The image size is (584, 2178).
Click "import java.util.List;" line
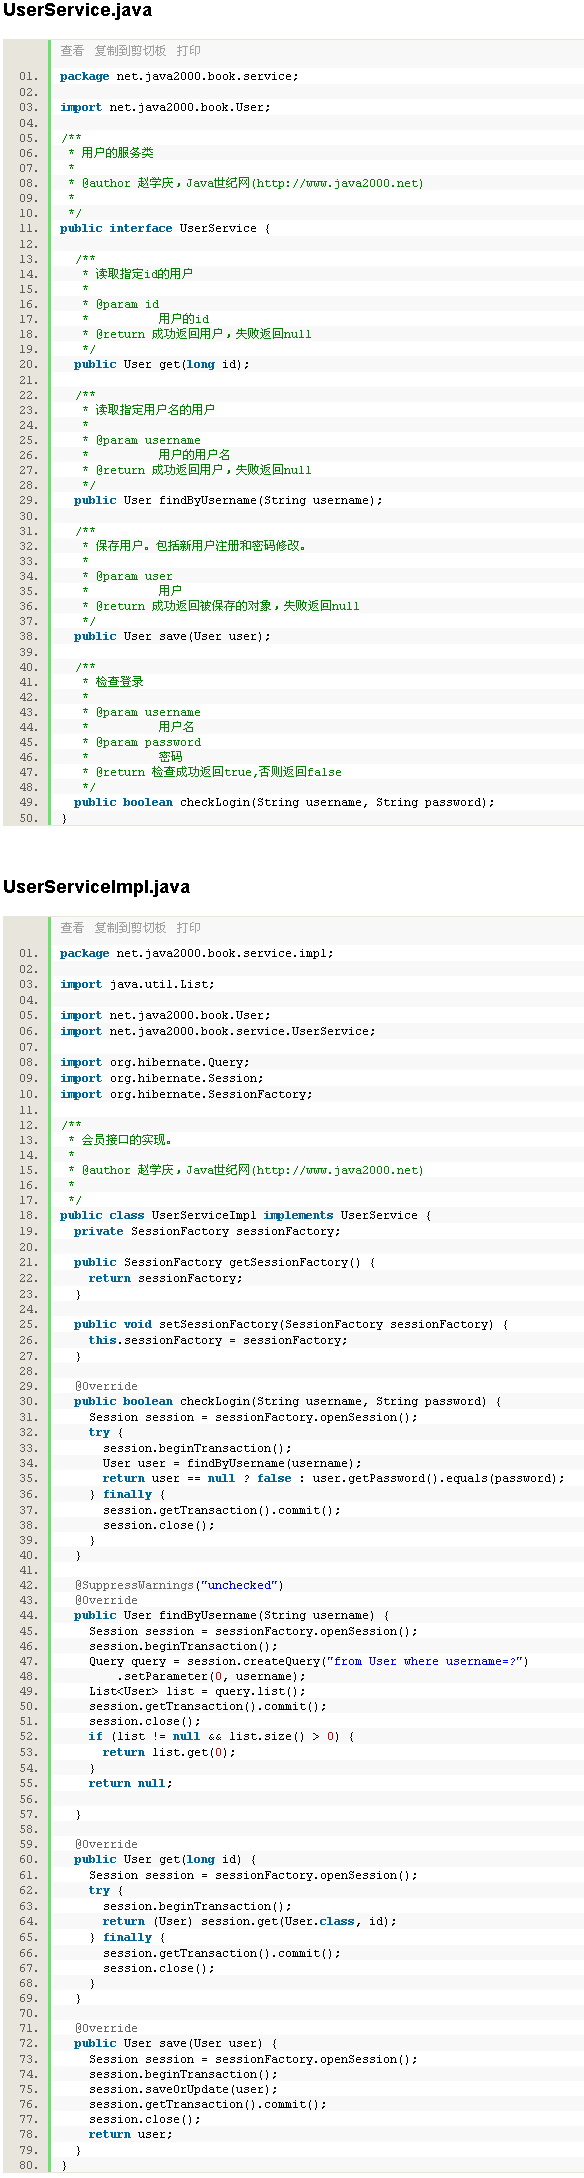pyautogui.click(x=137, y=984)
